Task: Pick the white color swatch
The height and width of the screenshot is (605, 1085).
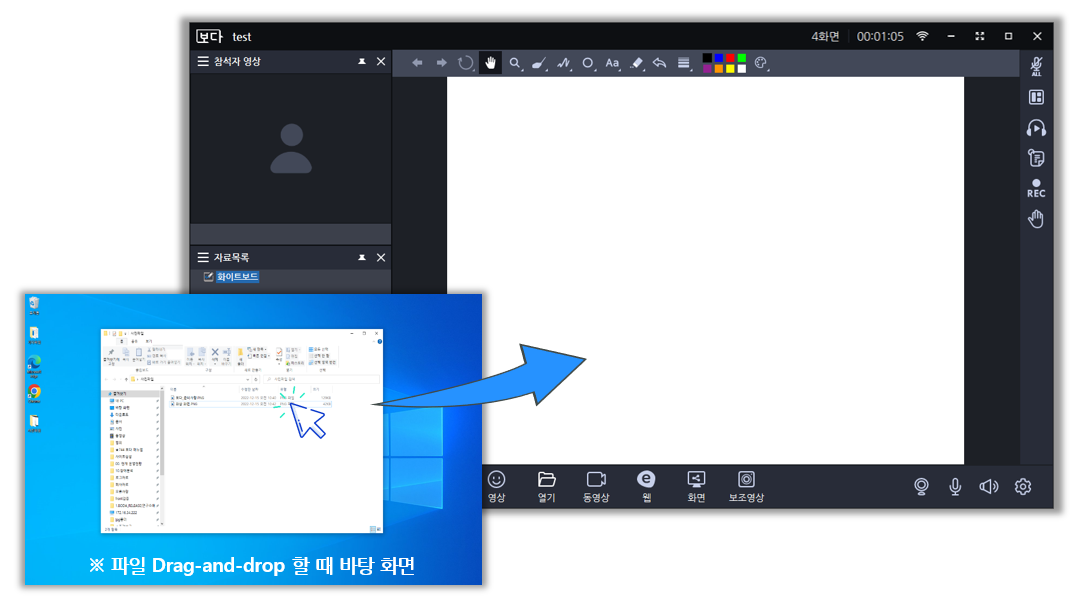Action: click(x=742, y=69)
